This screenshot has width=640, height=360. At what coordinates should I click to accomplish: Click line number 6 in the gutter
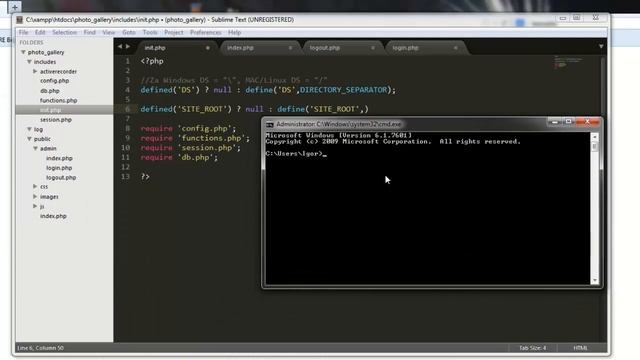[127, 109]
